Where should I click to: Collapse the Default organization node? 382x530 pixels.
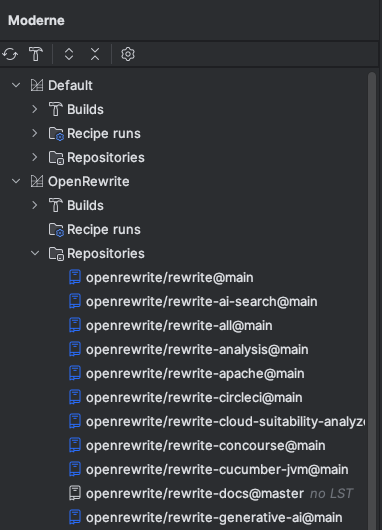click(16, 85)
